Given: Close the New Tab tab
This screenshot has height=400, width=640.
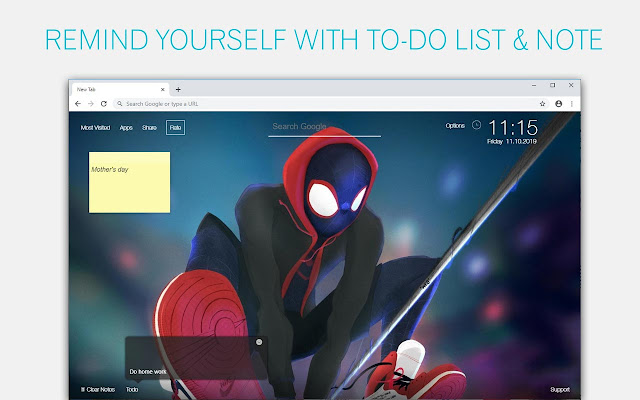Looking at the screenshot, I should (162, 89).
